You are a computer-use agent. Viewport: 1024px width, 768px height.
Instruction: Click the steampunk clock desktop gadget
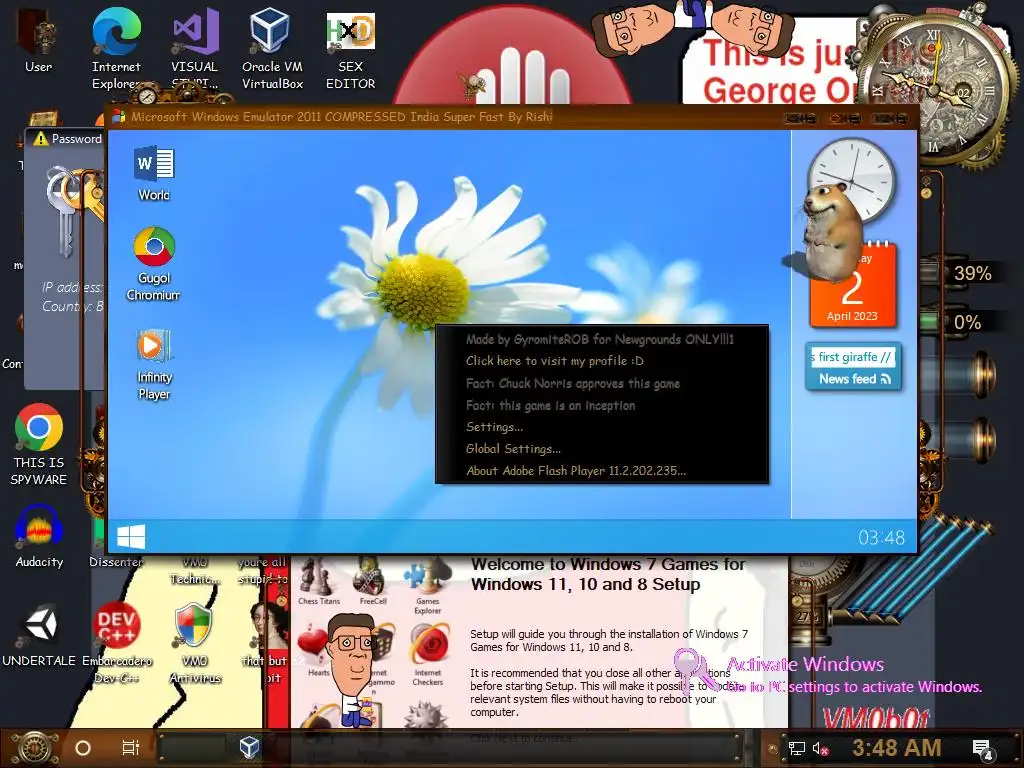tap(936, 88)
